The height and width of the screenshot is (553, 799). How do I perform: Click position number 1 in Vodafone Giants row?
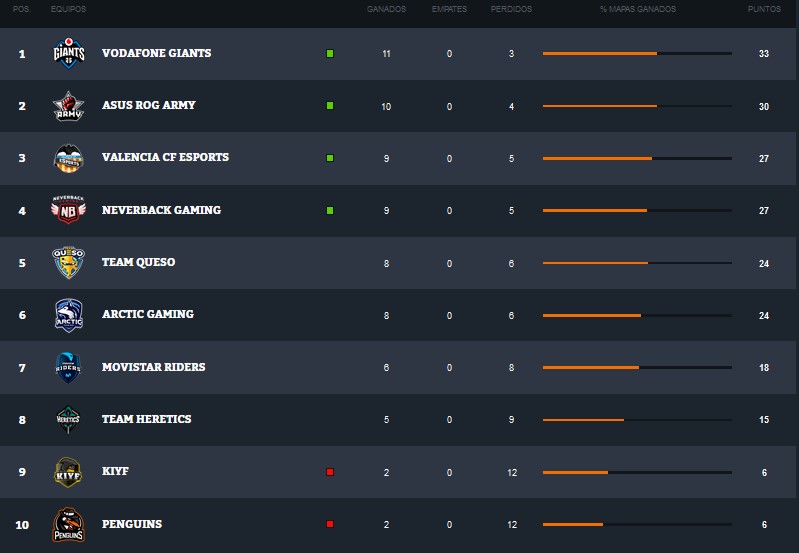[22, 54]
